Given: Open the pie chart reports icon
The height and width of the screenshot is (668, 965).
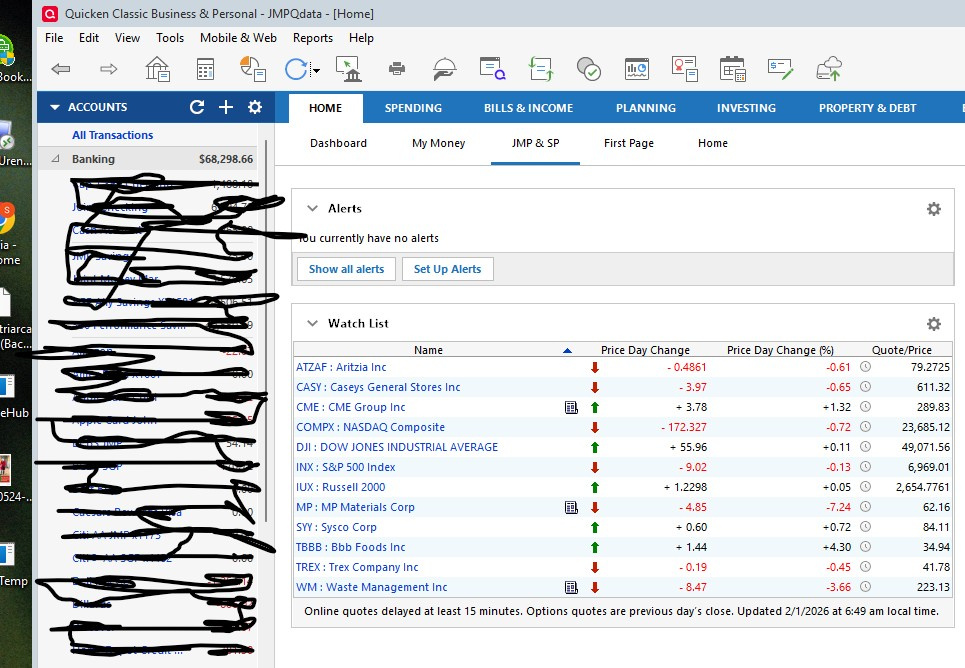Looking at the screenshot, I should pos(252,68).
